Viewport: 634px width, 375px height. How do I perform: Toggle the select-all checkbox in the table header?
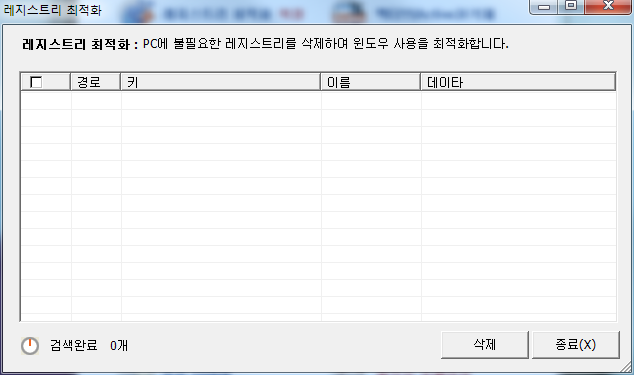pyautogui.click(x=36, y=82)
